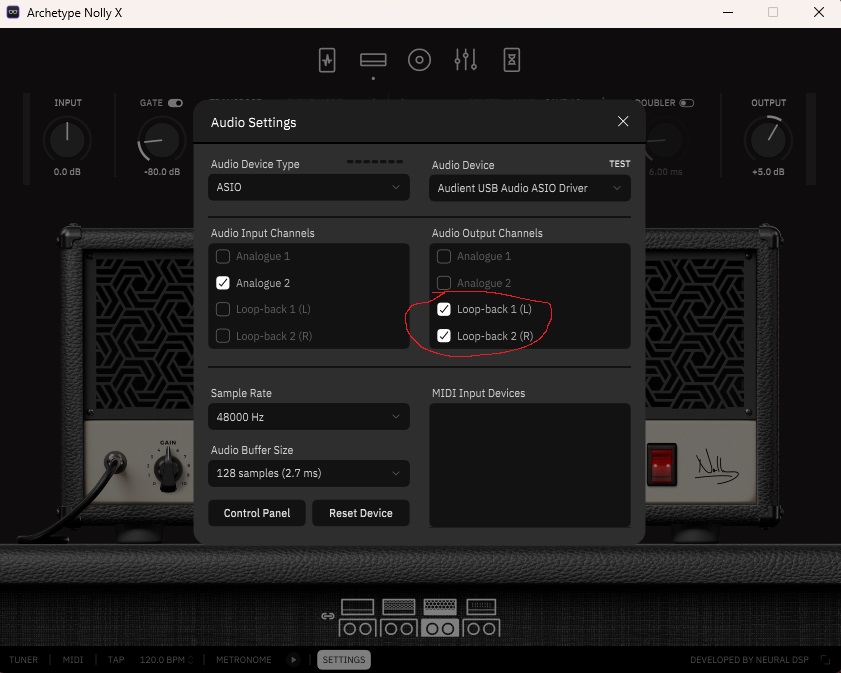This screenshot has width=841, height=673.
Task: Toggle the DOUBLER switch
Action: pos(687,103)
